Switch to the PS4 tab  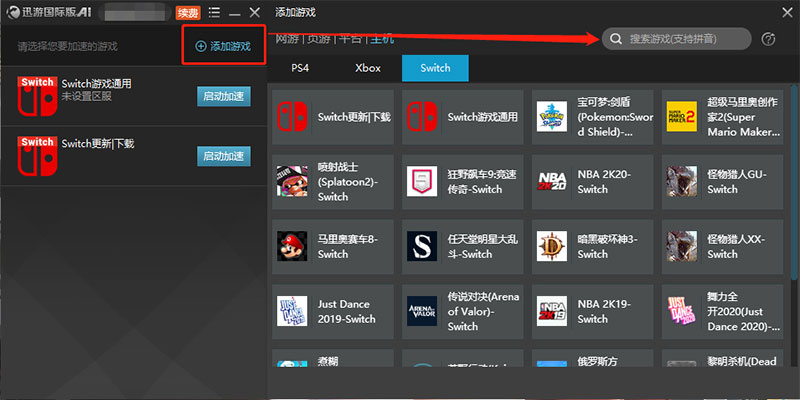pyautogui.click(x=300, y=68)
